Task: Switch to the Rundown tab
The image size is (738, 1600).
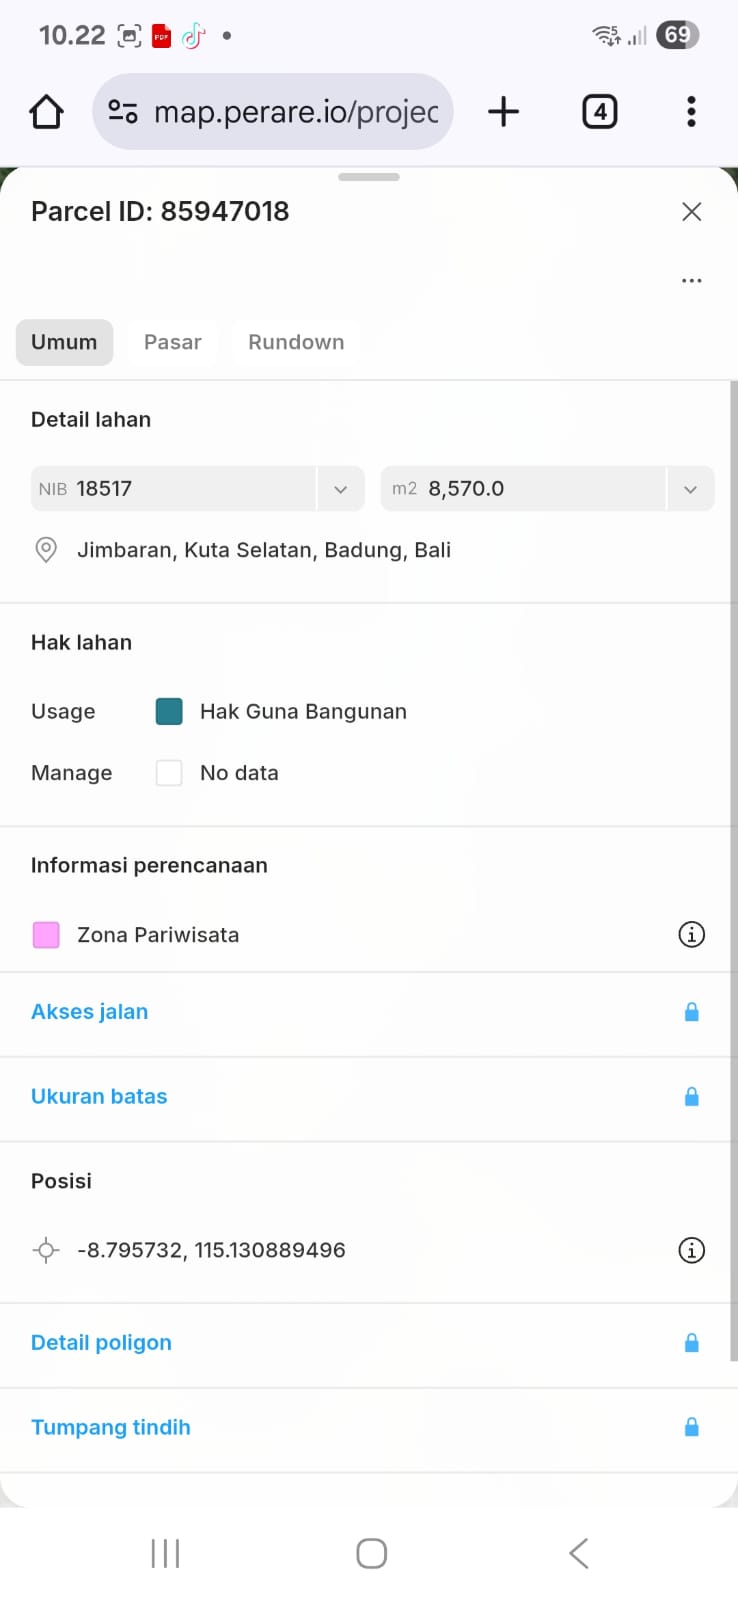Action: pos(296,342)
